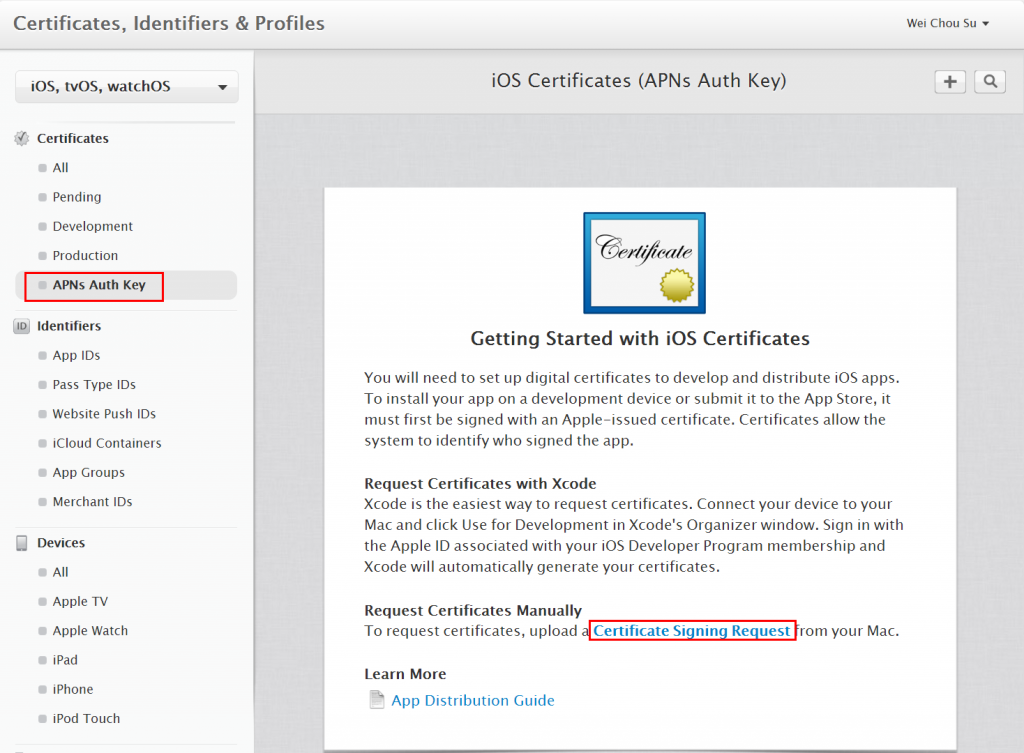
Task: Open Website Push IDs
Action: click(104, 413)
